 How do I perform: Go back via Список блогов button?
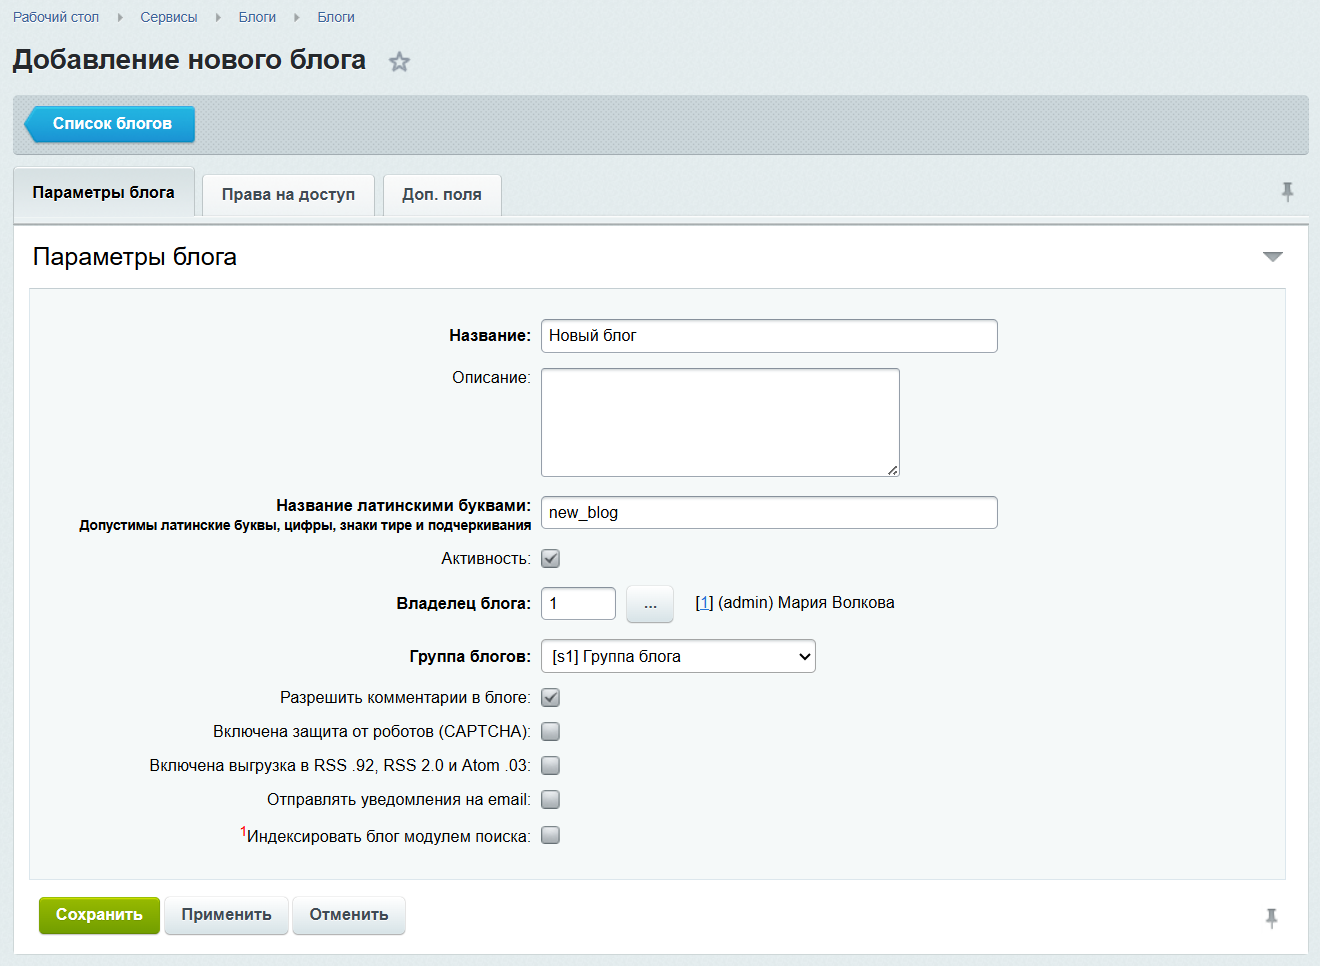point(109,124)
